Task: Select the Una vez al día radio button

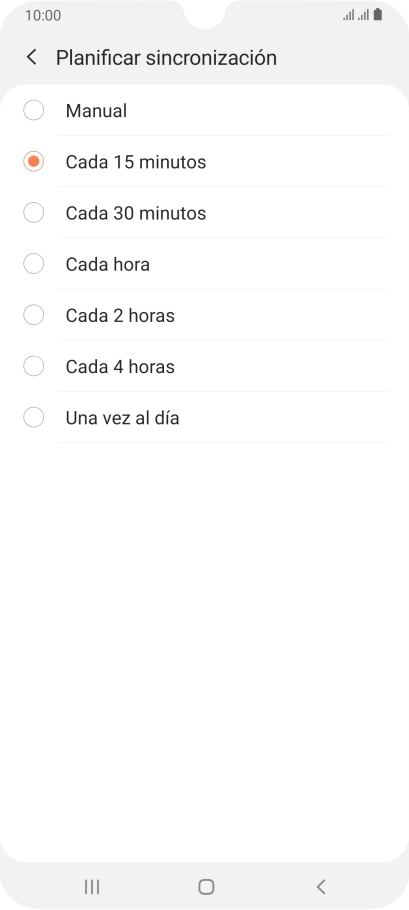Action: pyautogui.click(x=34, y=417)
